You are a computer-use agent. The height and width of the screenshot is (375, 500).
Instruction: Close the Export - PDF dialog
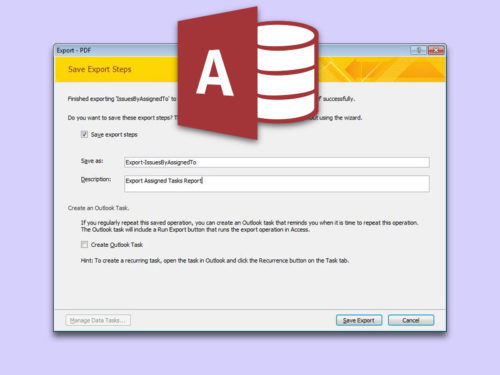[x=436, y=50]
